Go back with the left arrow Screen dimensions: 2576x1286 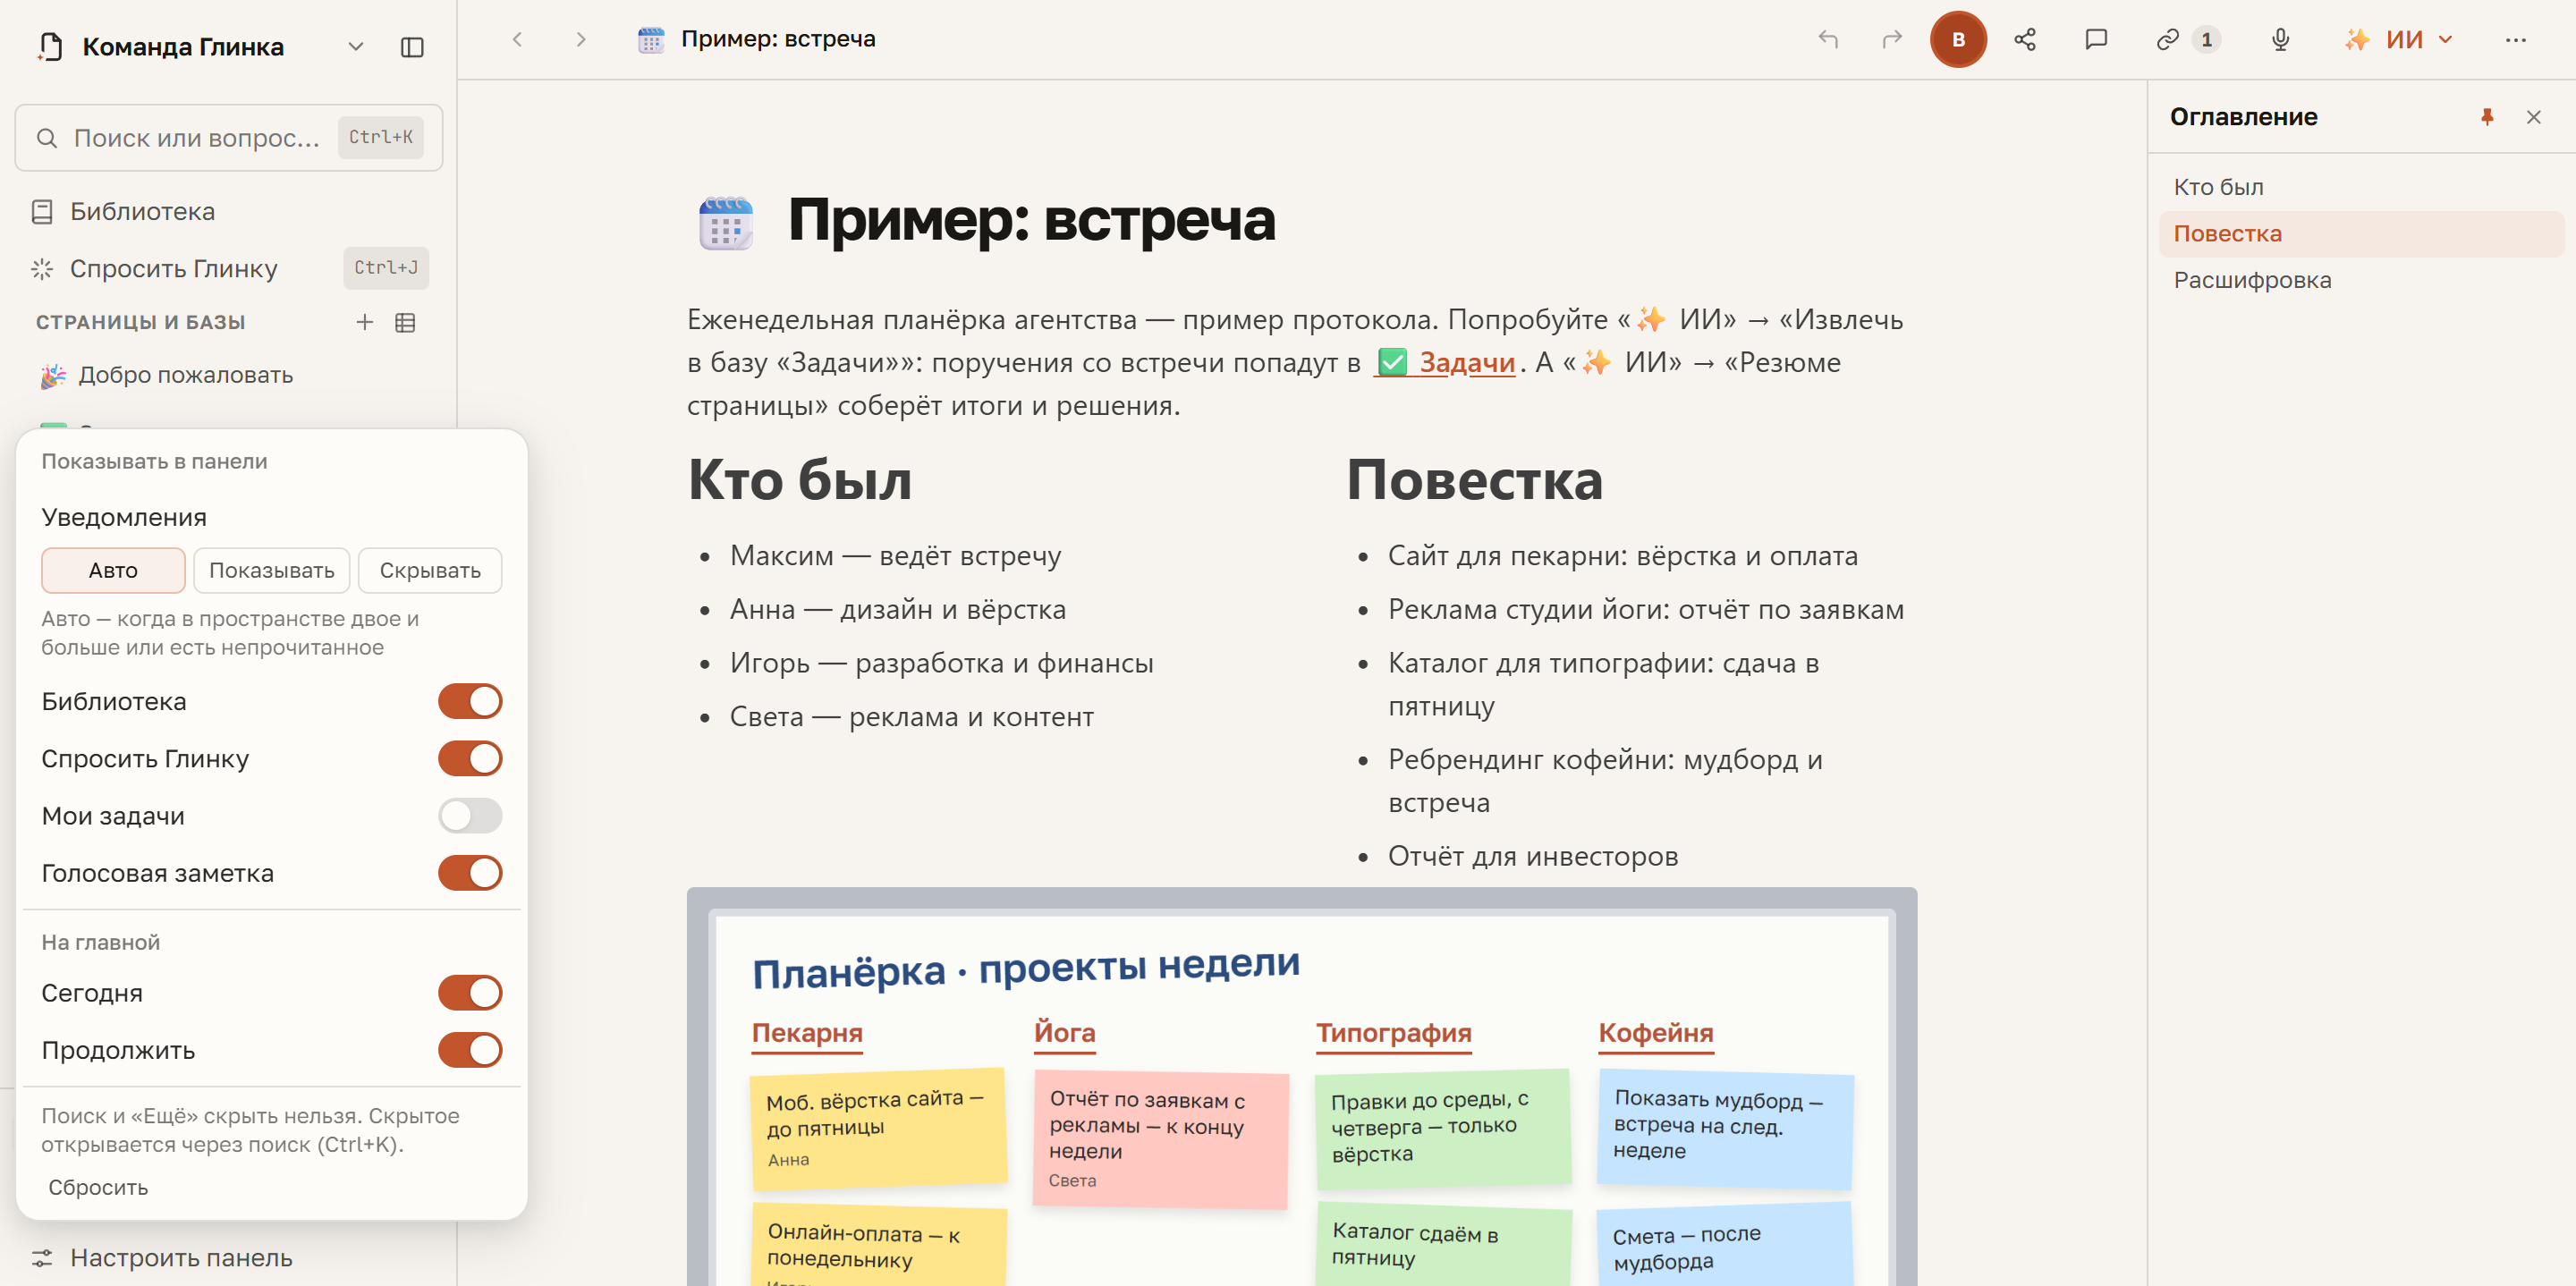(517, 40)
